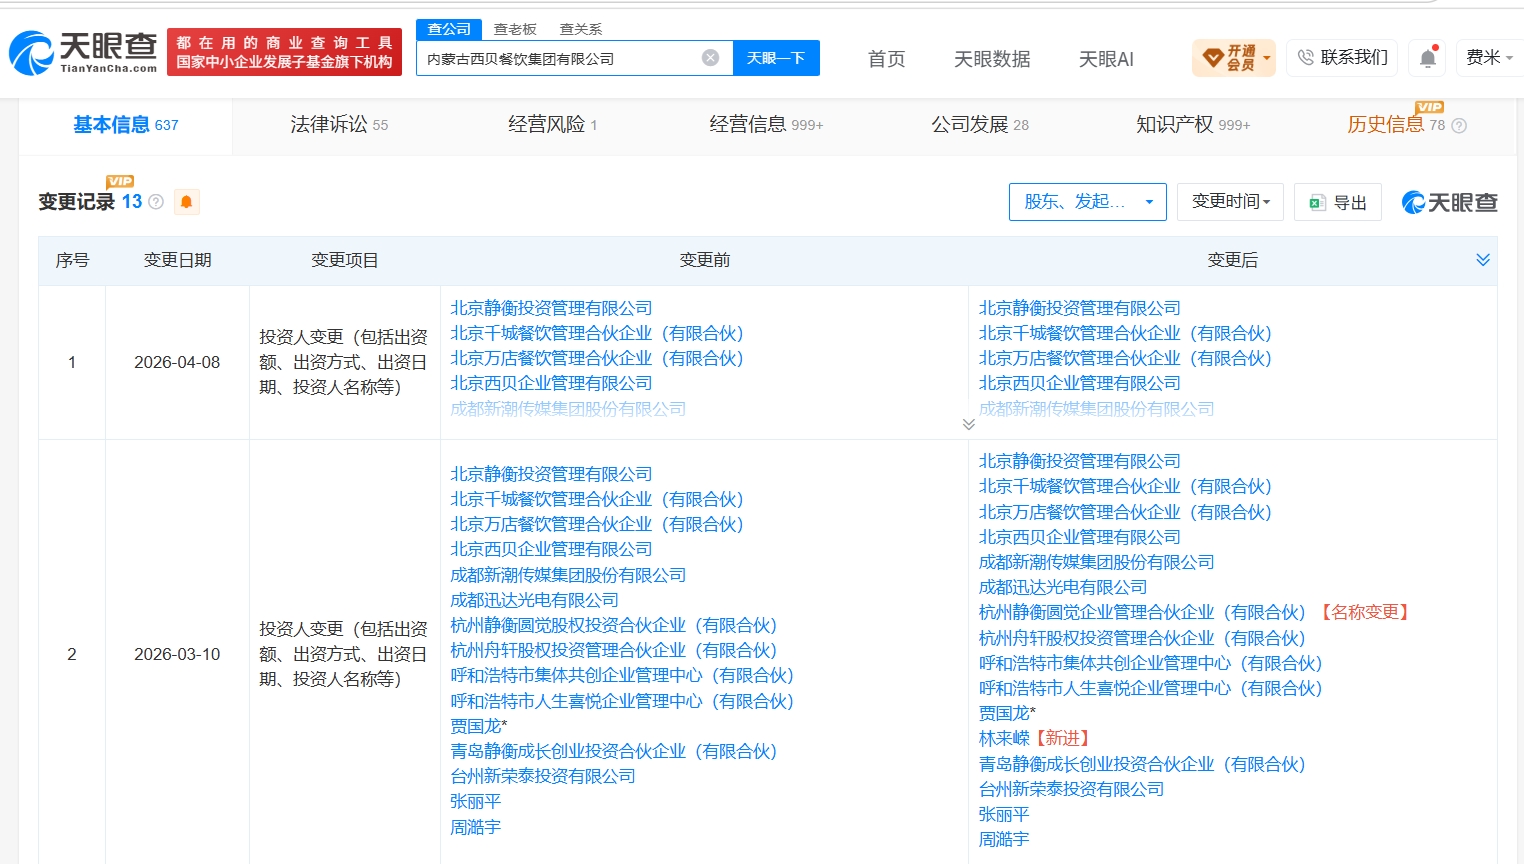Switch to the 查公司 search tab
Image resolution: width=1524 pixels, height=864 pixels.
pos(449,29)
